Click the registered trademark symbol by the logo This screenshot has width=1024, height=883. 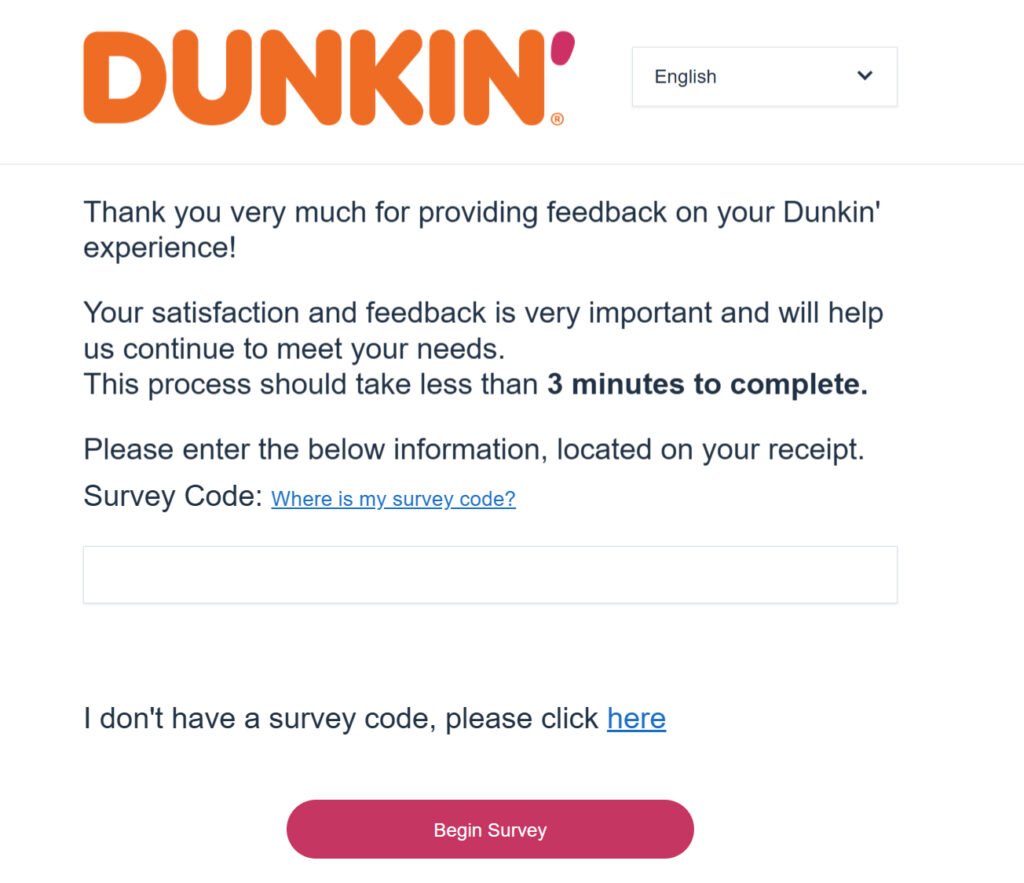[557, 119]
